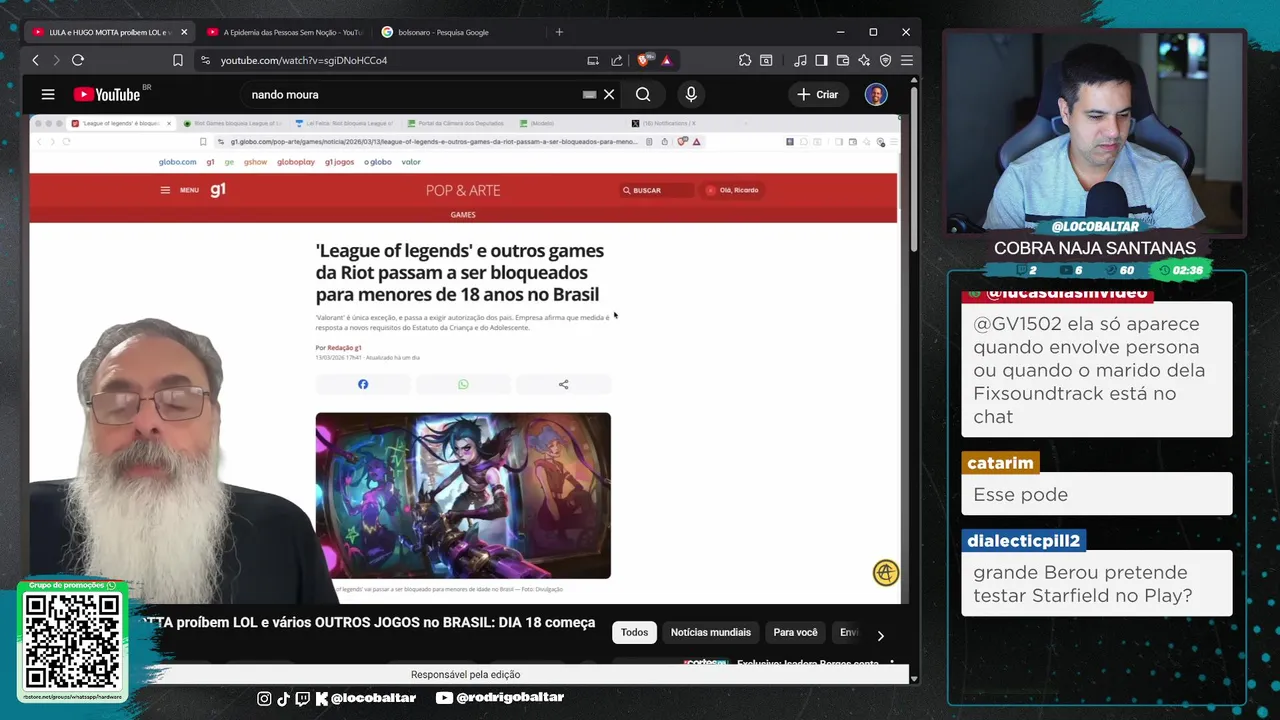The width and height of the screenshot is (1280, 720).
Task: Open the extensions puzzle icon
Action: 745,60
